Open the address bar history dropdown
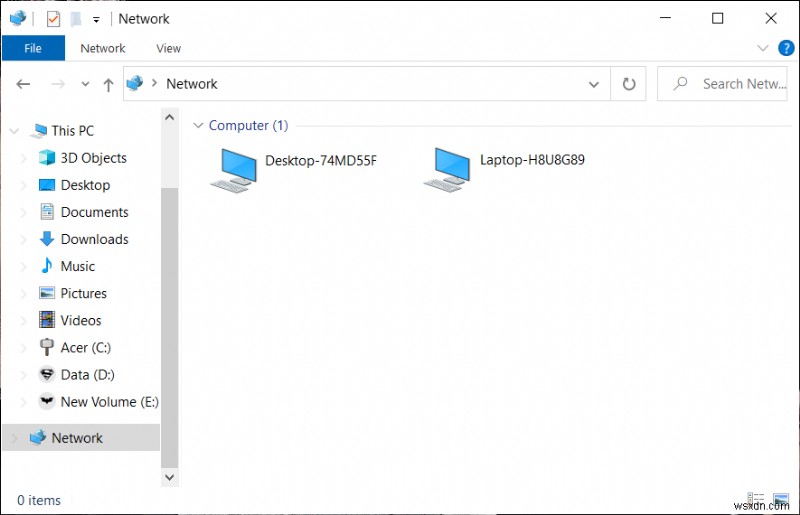 click(x=594, y=84)
